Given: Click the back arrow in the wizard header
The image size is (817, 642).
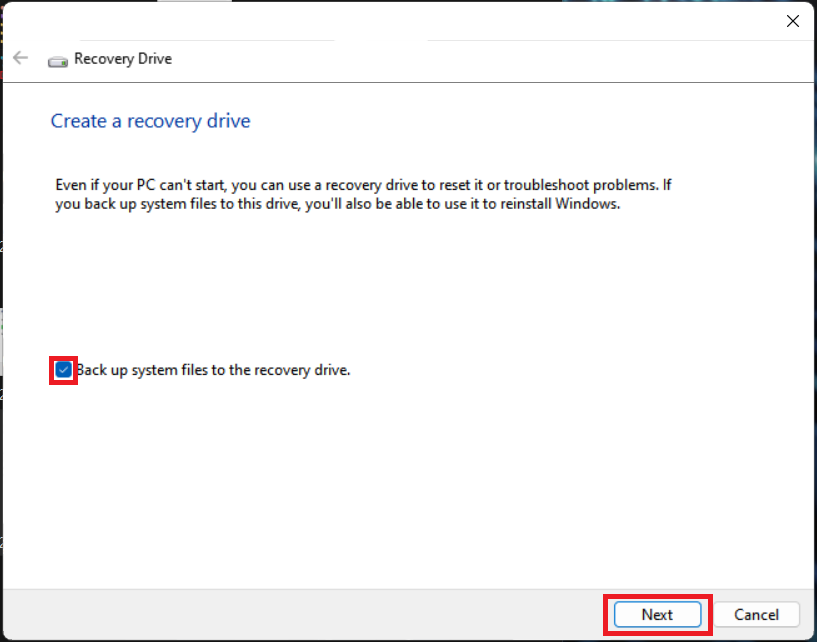Looking at the screenshot, I should point(20,58).
